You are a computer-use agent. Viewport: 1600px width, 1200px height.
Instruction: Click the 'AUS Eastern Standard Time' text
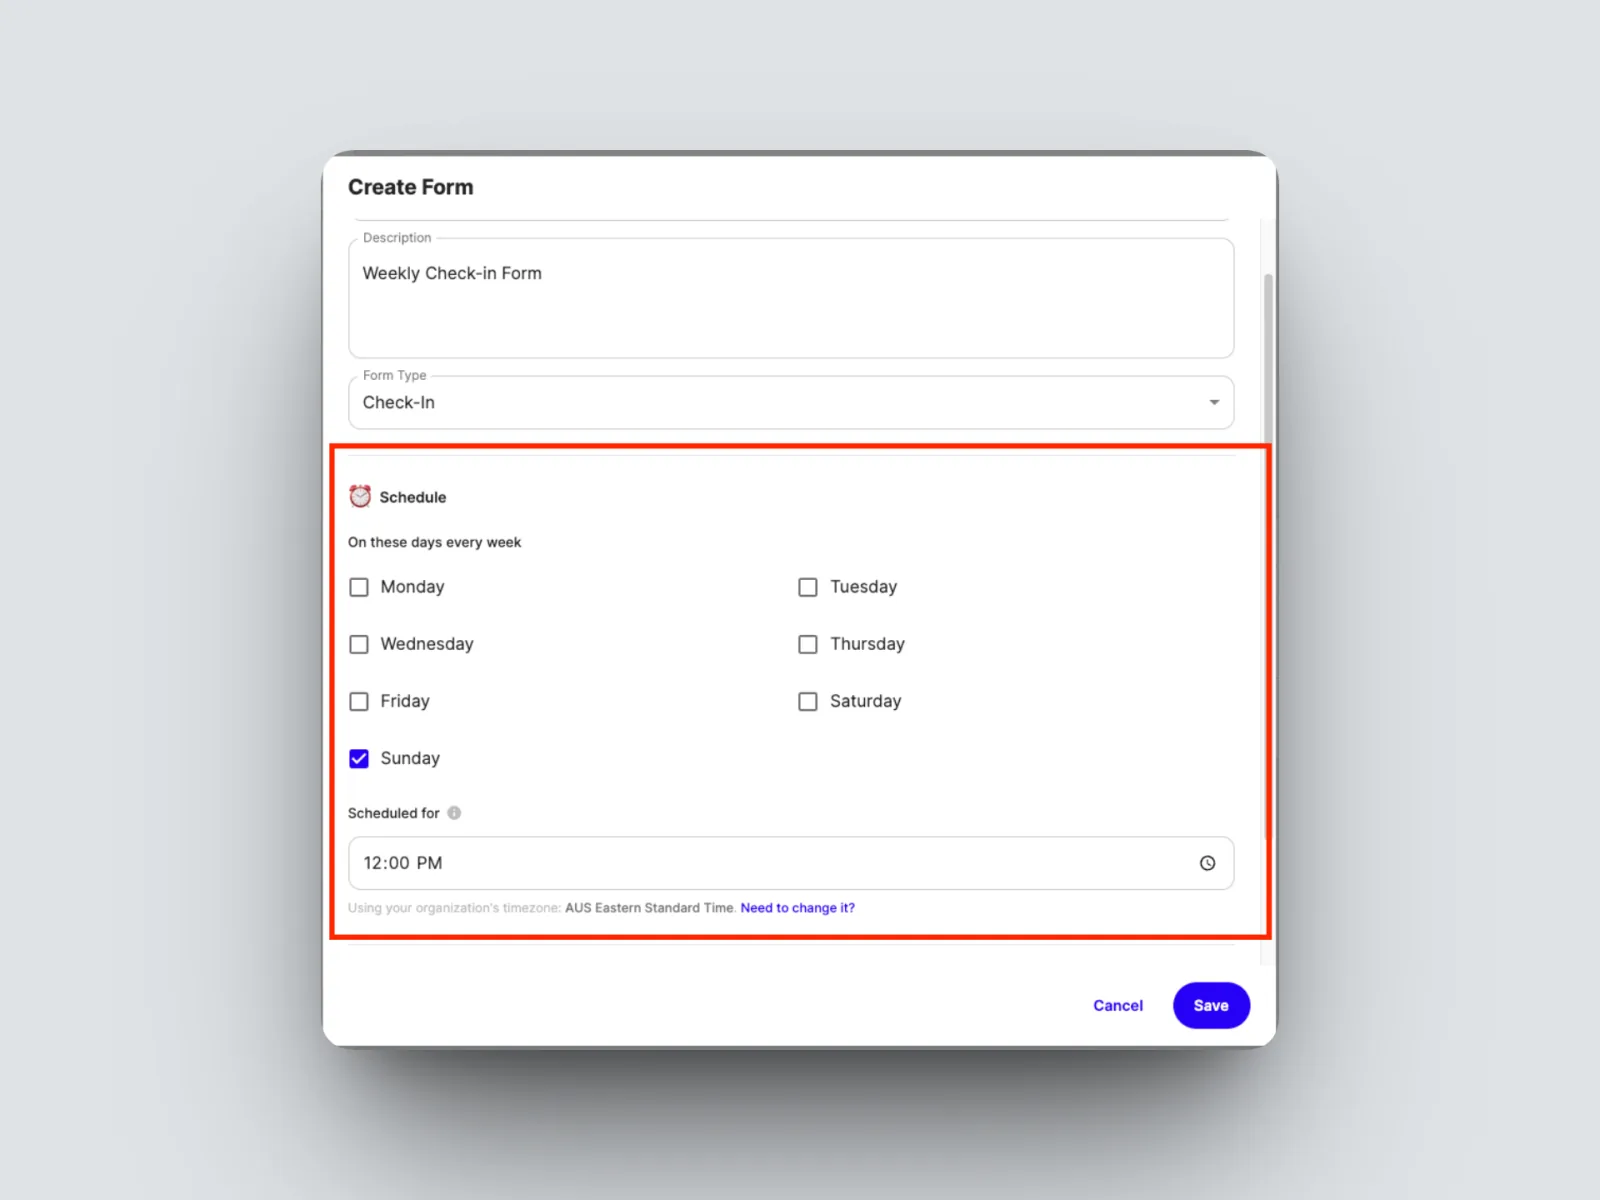point(649,908)
